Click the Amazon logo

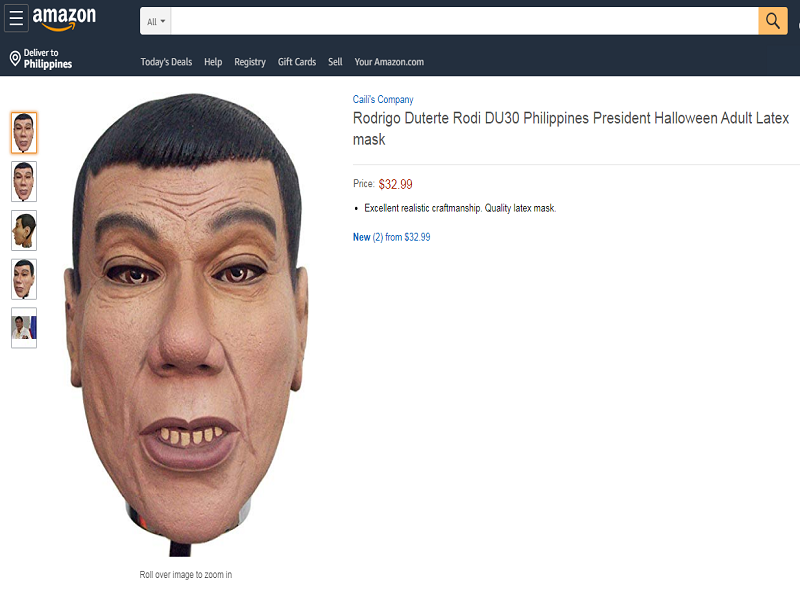coord(65,17)
